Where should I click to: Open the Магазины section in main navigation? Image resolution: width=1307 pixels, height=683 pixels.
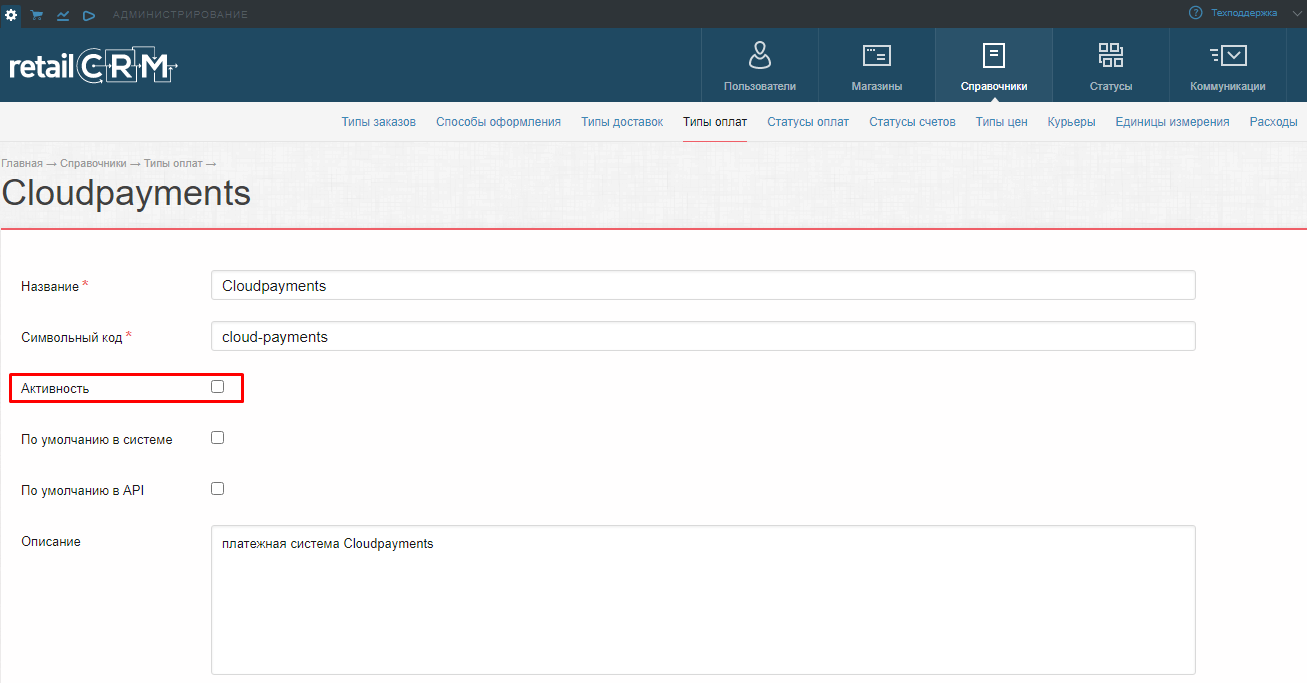(x=877, y=65)
